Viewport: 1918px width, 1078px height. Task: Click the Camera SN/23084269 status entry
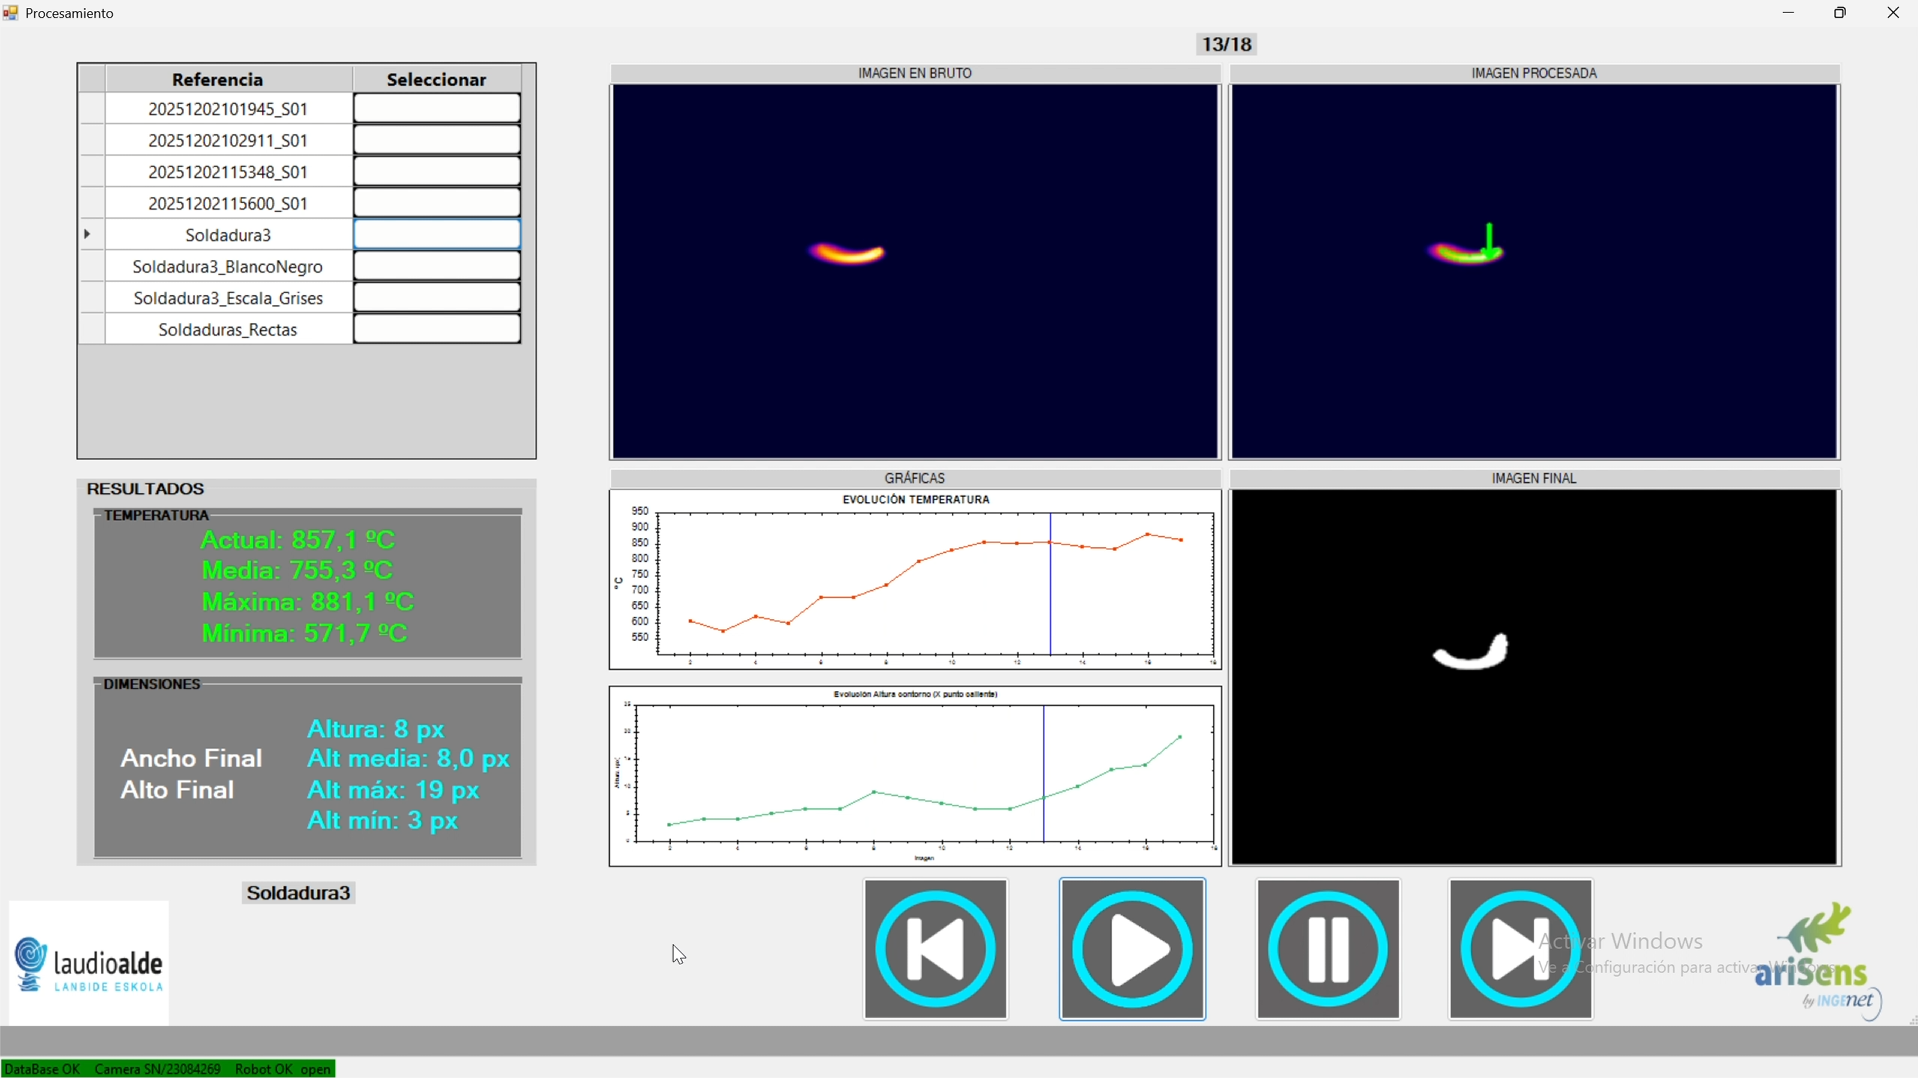pyautogui.click(x=157, y=1069)
